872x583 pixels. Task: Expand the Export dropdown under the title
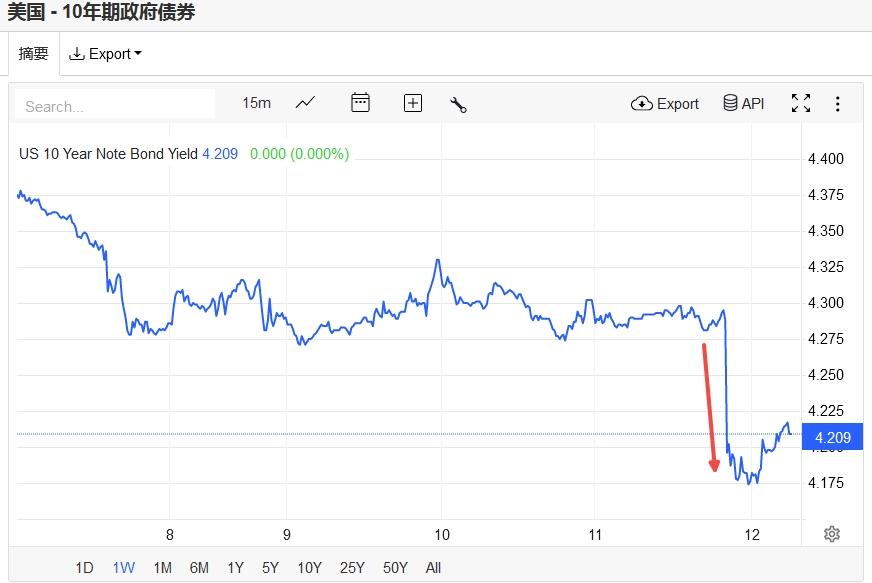click(x=105, y=54)
